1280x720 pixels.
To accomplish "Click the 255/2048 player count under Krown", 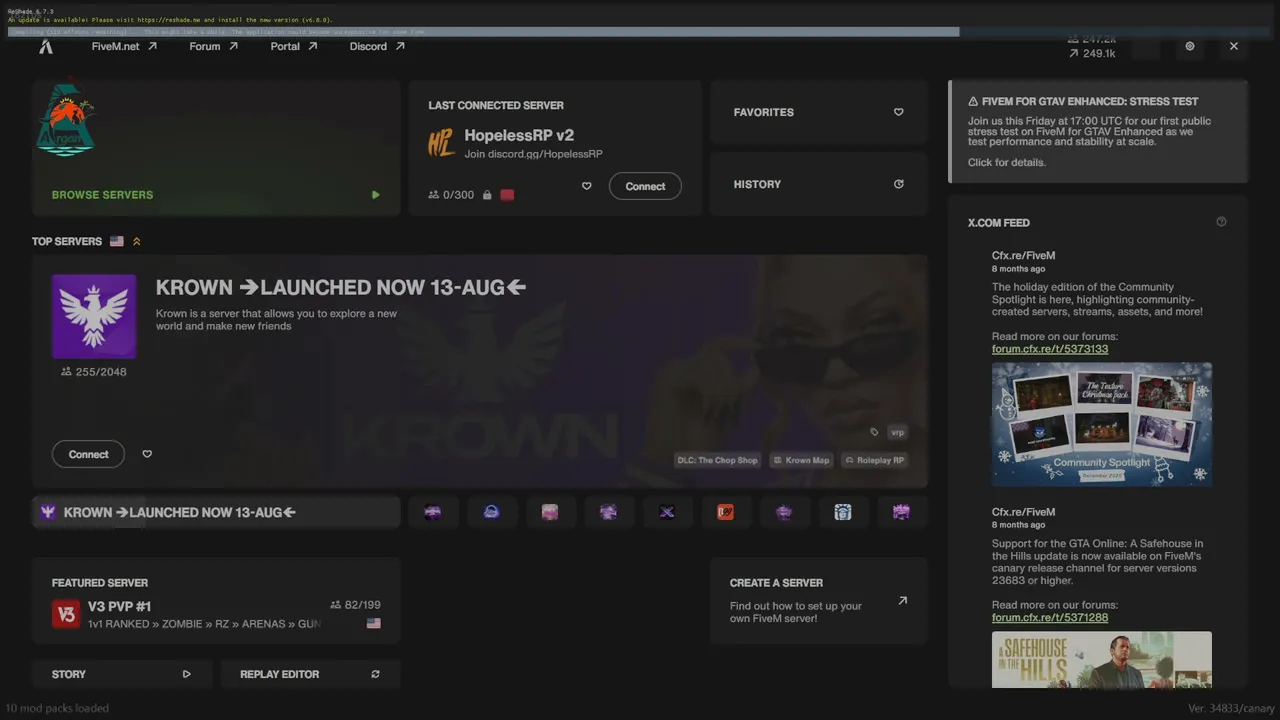I will [94, 372].
